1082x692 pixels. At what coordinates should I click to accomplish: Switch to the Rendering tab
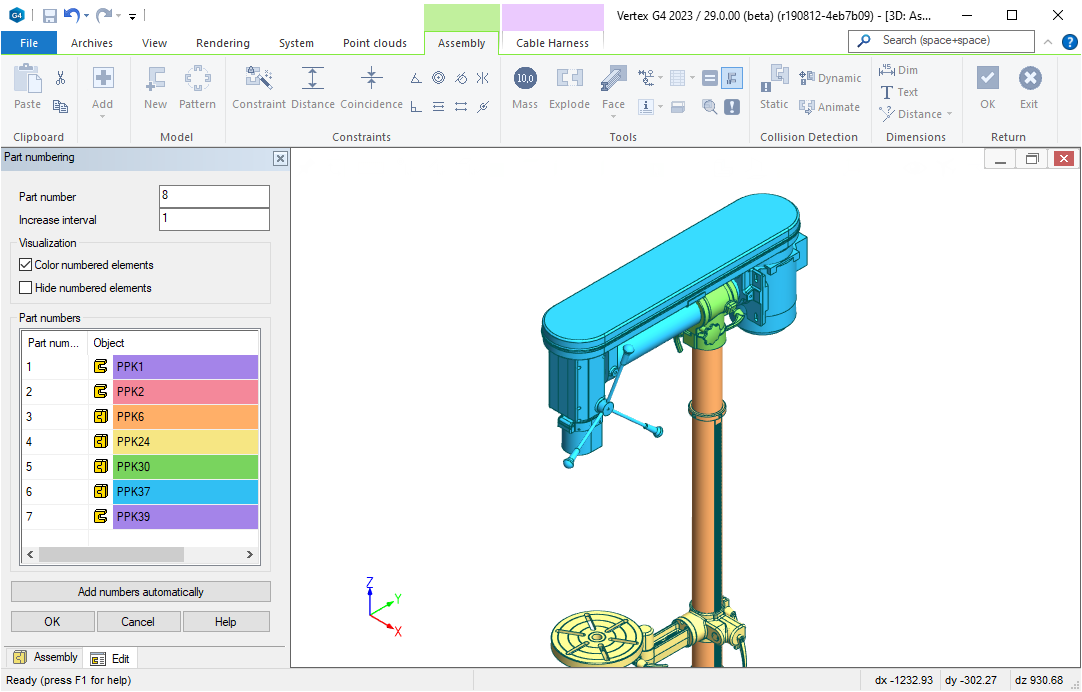click(x=223, y=43)
